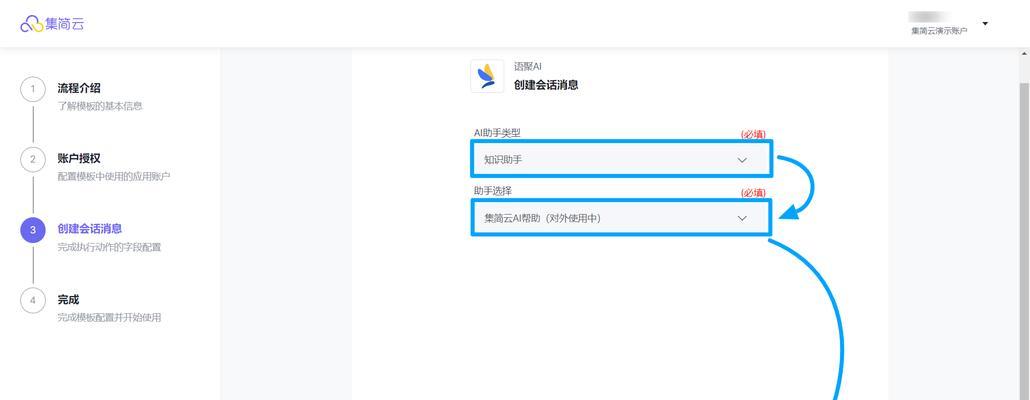
Task: Select step 2 circle 账户授权
Action: pyautogui.click(x=33, y=160)
